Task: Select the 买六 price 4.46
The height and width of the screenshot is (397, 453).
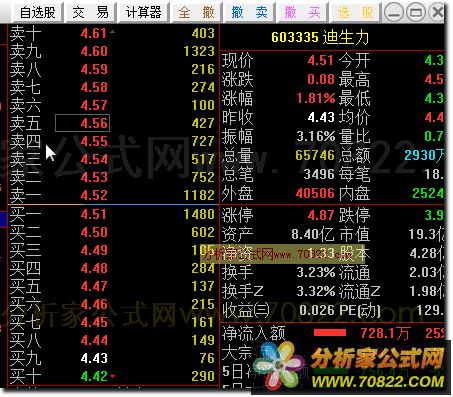Action: pyautogui.click(x=94, y=304)
